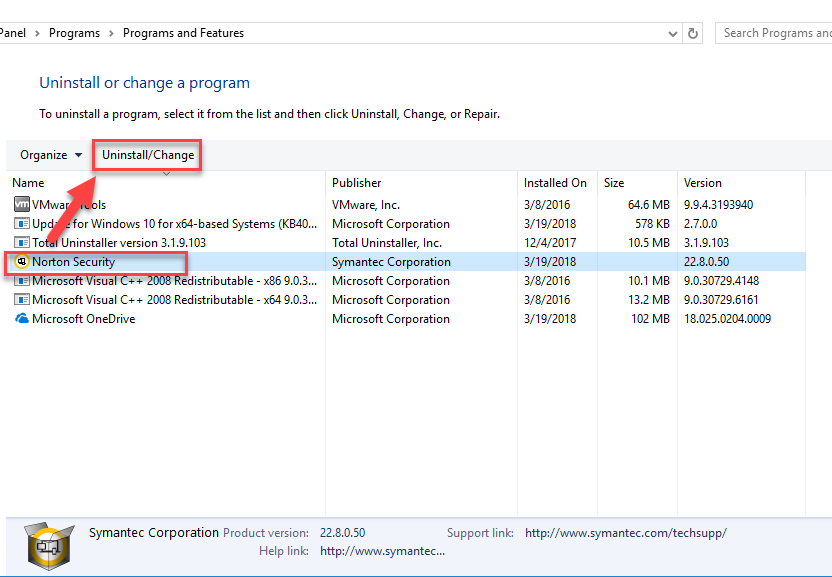The width and height of the screenshot is (832, 577).
Task: Select Update for Windows 10 x64-based Systems
Action: click(175, 223)
